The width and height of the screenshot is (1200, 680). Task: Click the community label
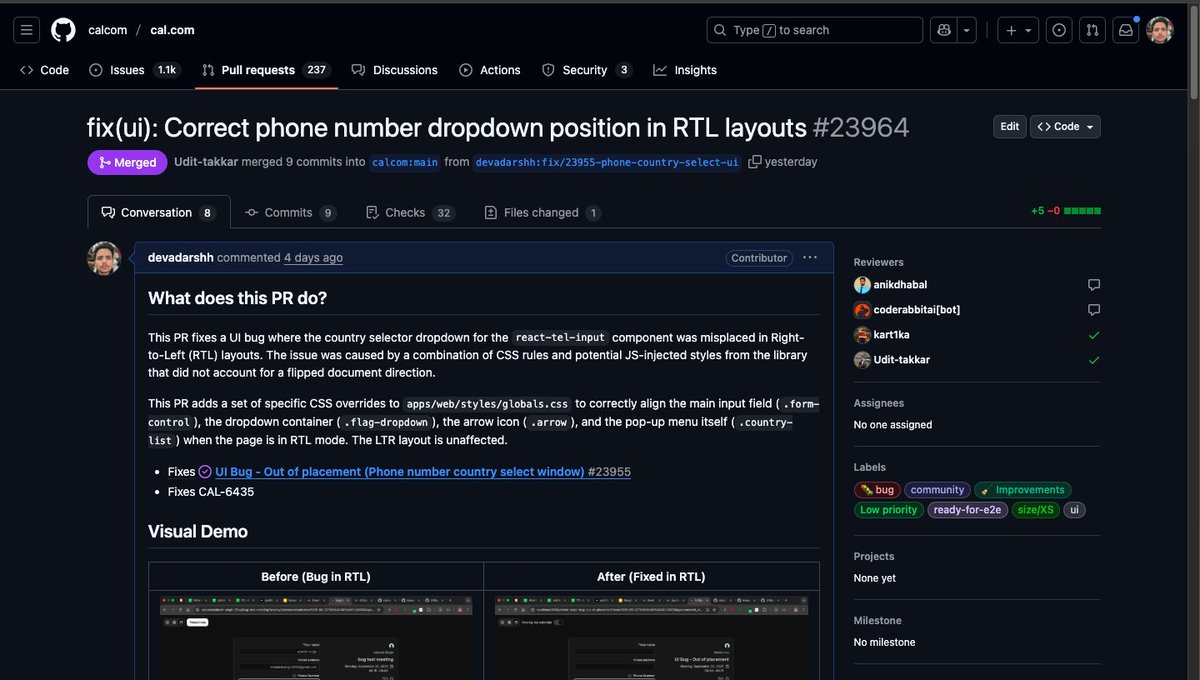tap(937, 490)
